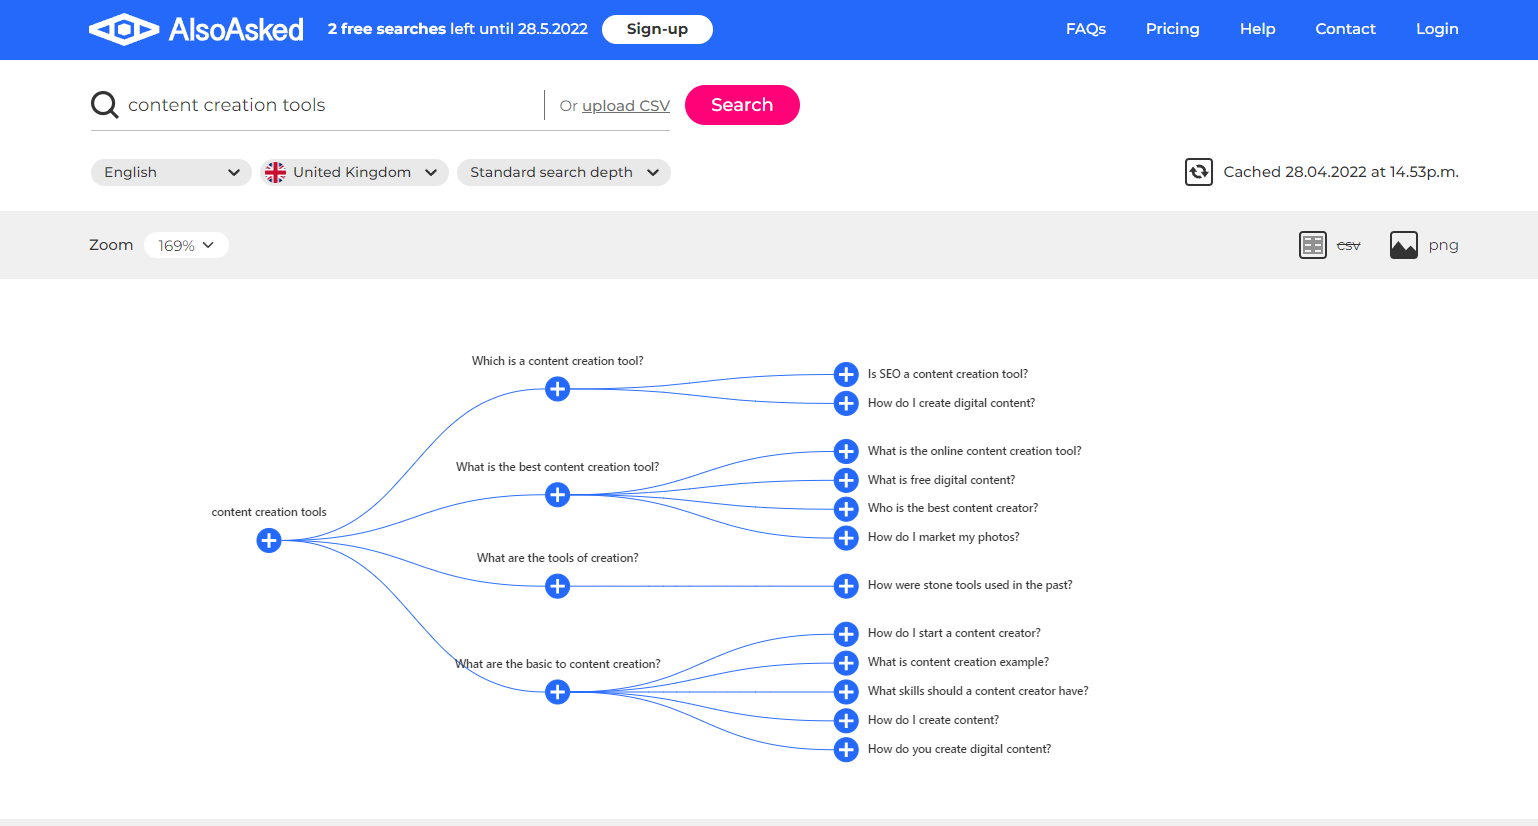Expand 'What is the best content creation tool?' node

(x=558, y=495)
